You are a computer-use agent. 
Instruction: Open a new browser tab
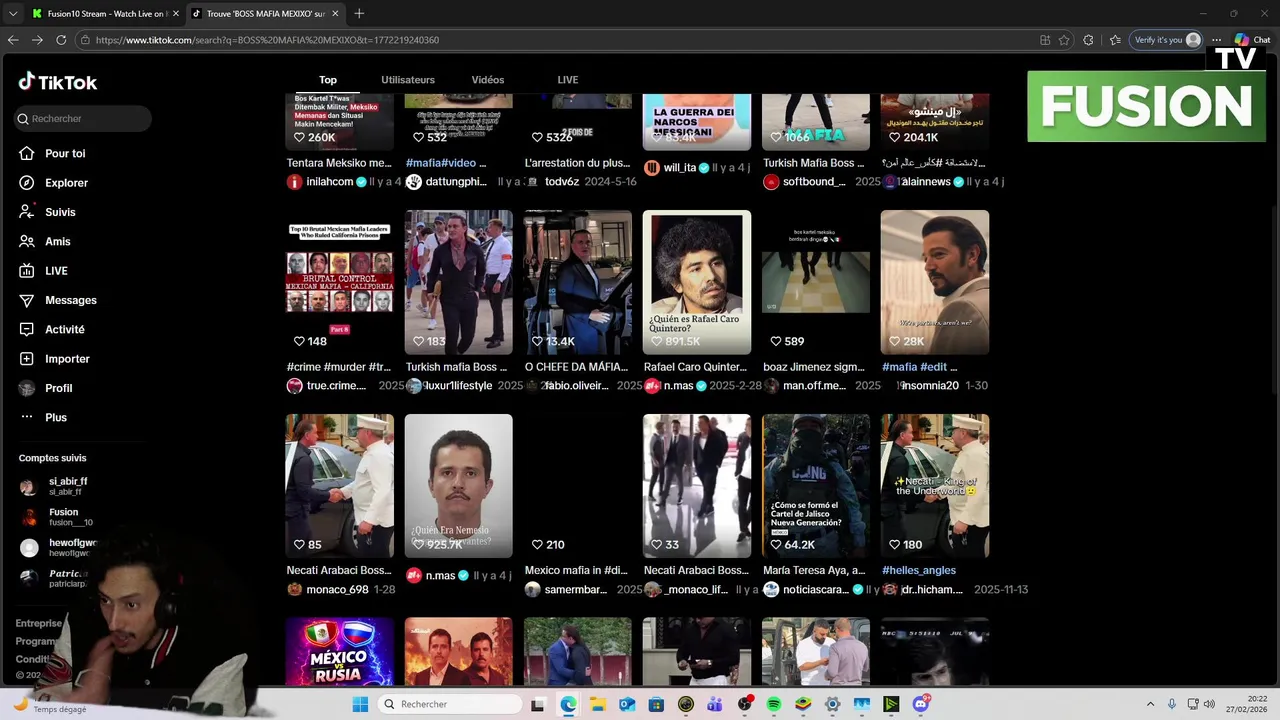pos(359,14)
